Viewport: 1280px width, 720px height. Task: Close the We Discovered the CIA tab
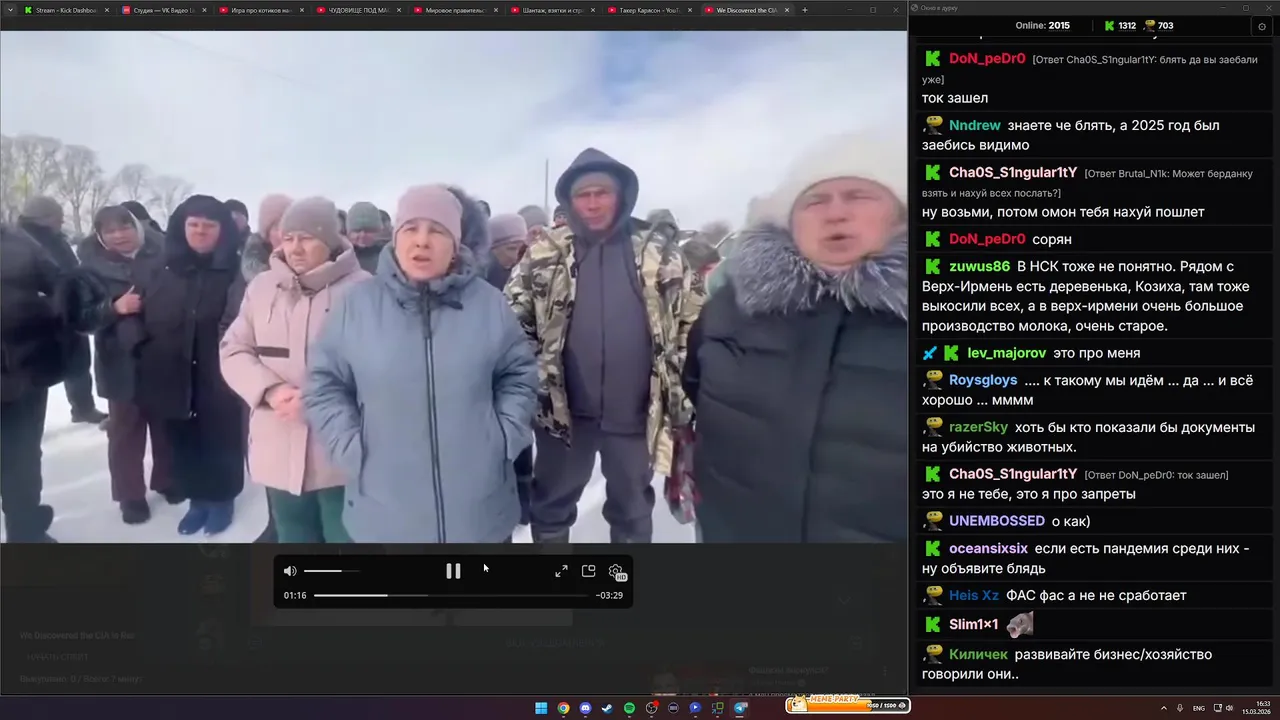pyautogui.click(x=786, y=10)
